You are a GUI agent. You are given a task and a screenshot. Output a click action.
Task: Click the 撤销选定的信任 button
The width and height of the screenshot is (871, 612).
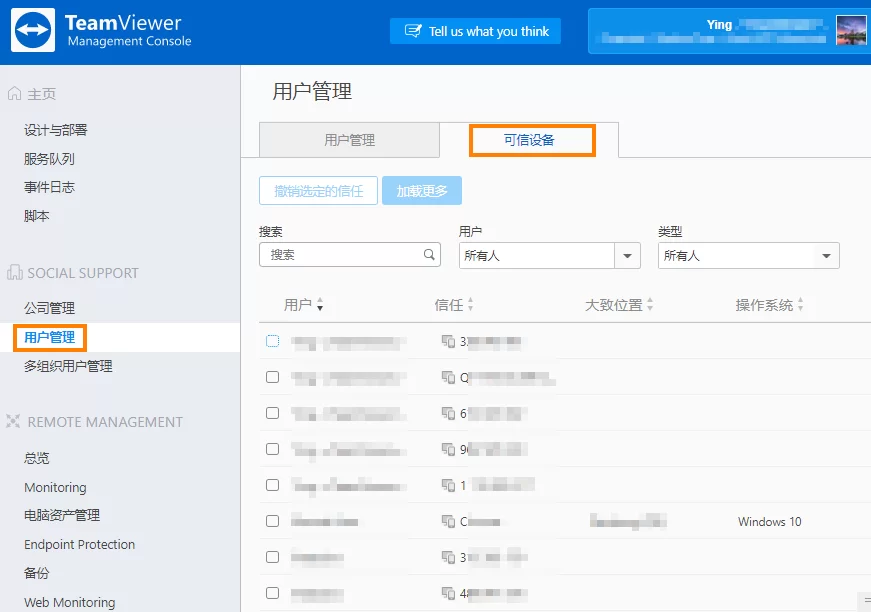coord(318,190)
